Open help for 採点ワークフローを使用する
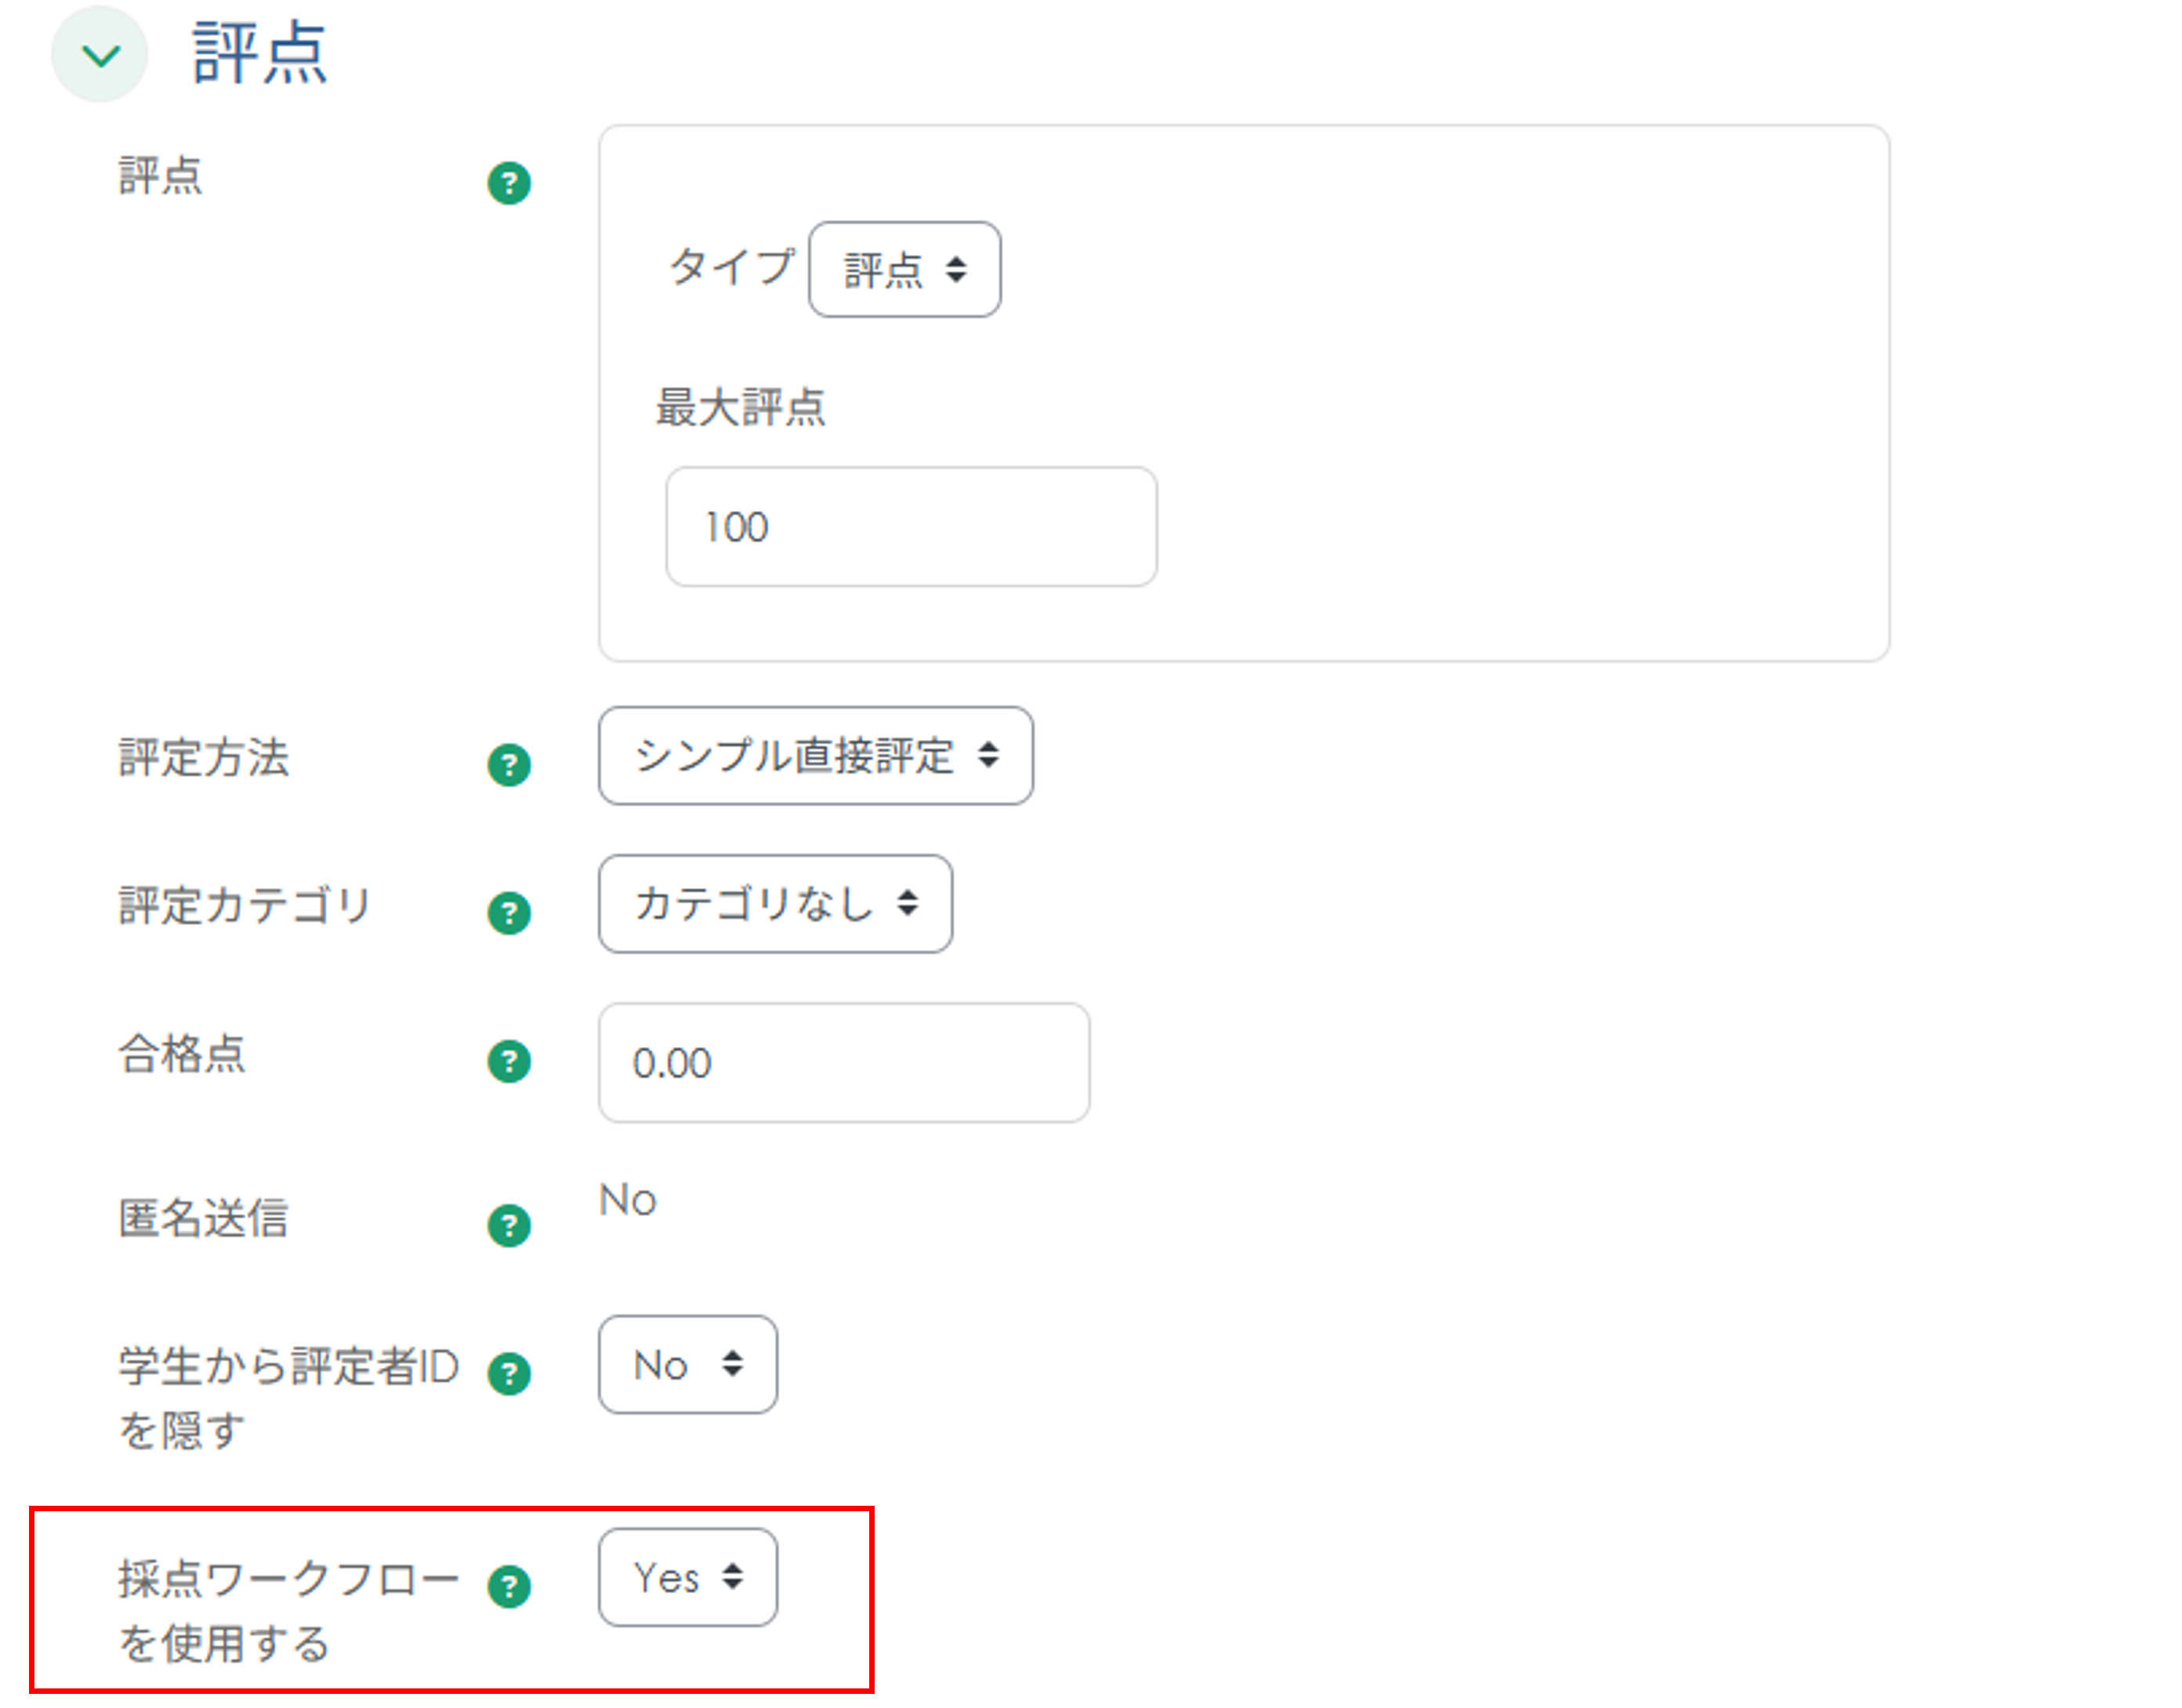The image size is (2182, 1708). 509,1586
